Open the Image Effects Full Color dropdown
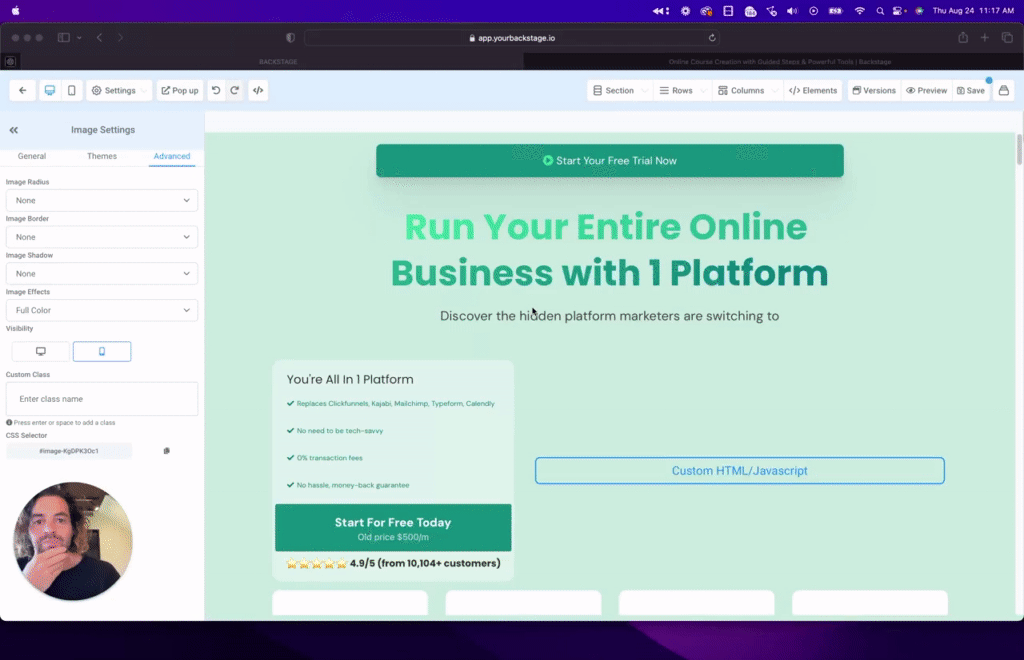 pos(101,310)
